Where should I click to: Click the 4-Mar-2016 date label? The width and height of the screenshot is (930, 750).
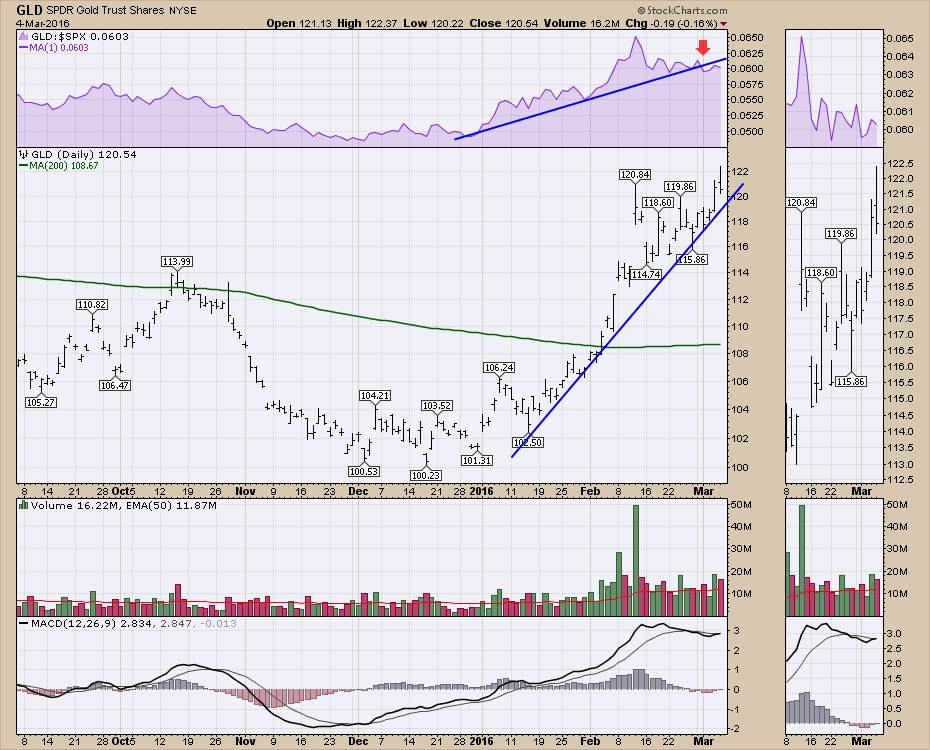[43, 24]
